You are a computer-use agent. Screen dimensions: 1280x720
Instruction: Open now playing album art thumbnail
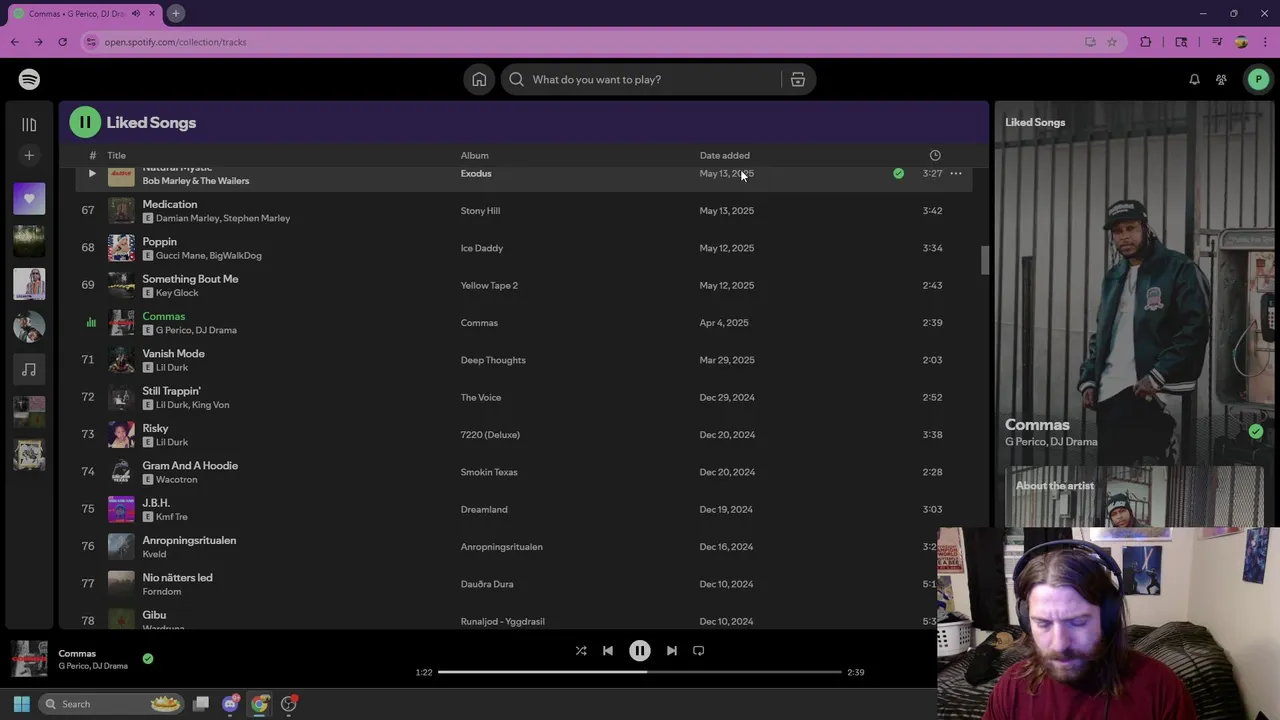[x=29, y=659]
